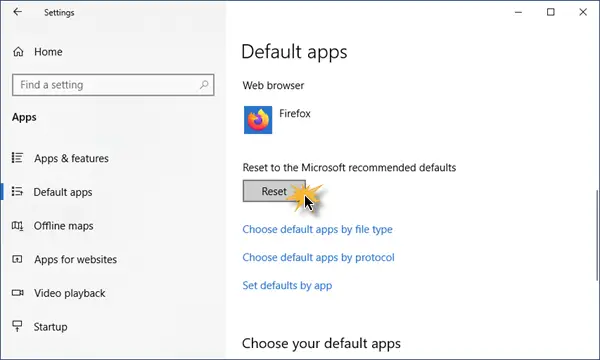Viewport: 600px width, 360px height.
Task: Open Set defaults by app link
Action: [x=287, y=285]
